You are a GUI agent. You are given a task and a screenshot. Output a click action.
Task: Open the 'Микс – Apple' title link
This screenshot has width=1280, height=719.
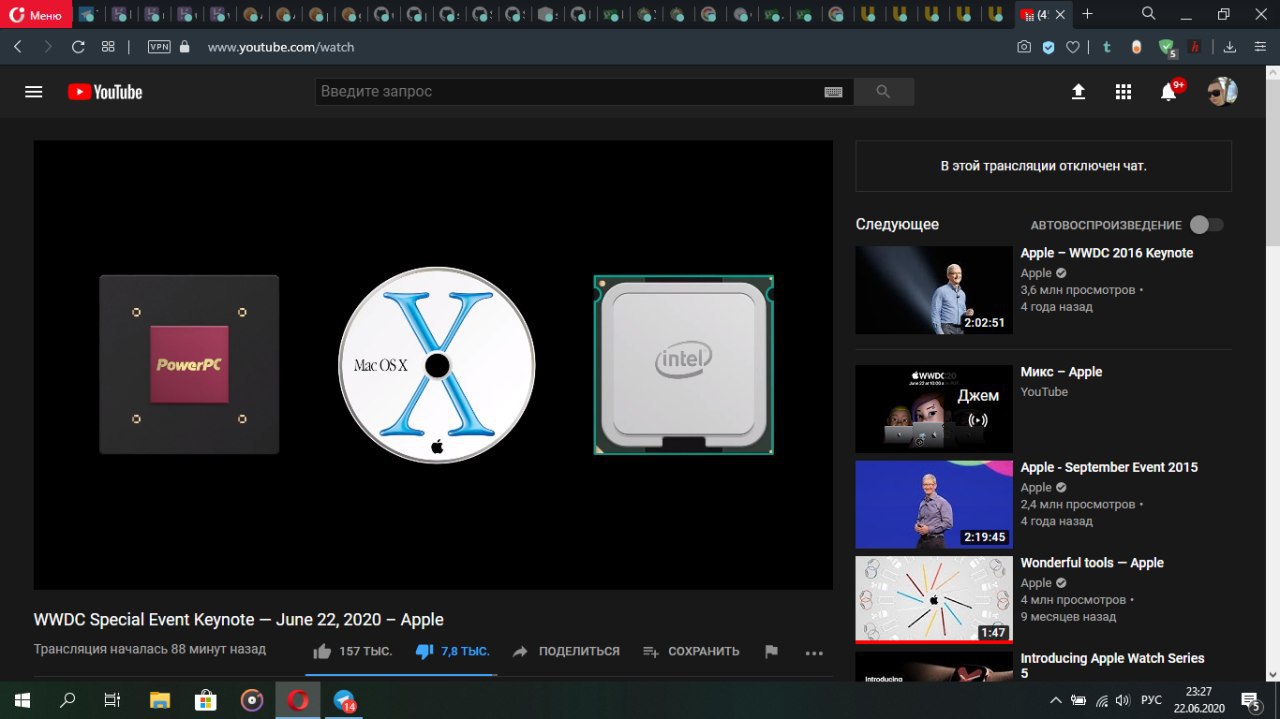(1061, 372)
